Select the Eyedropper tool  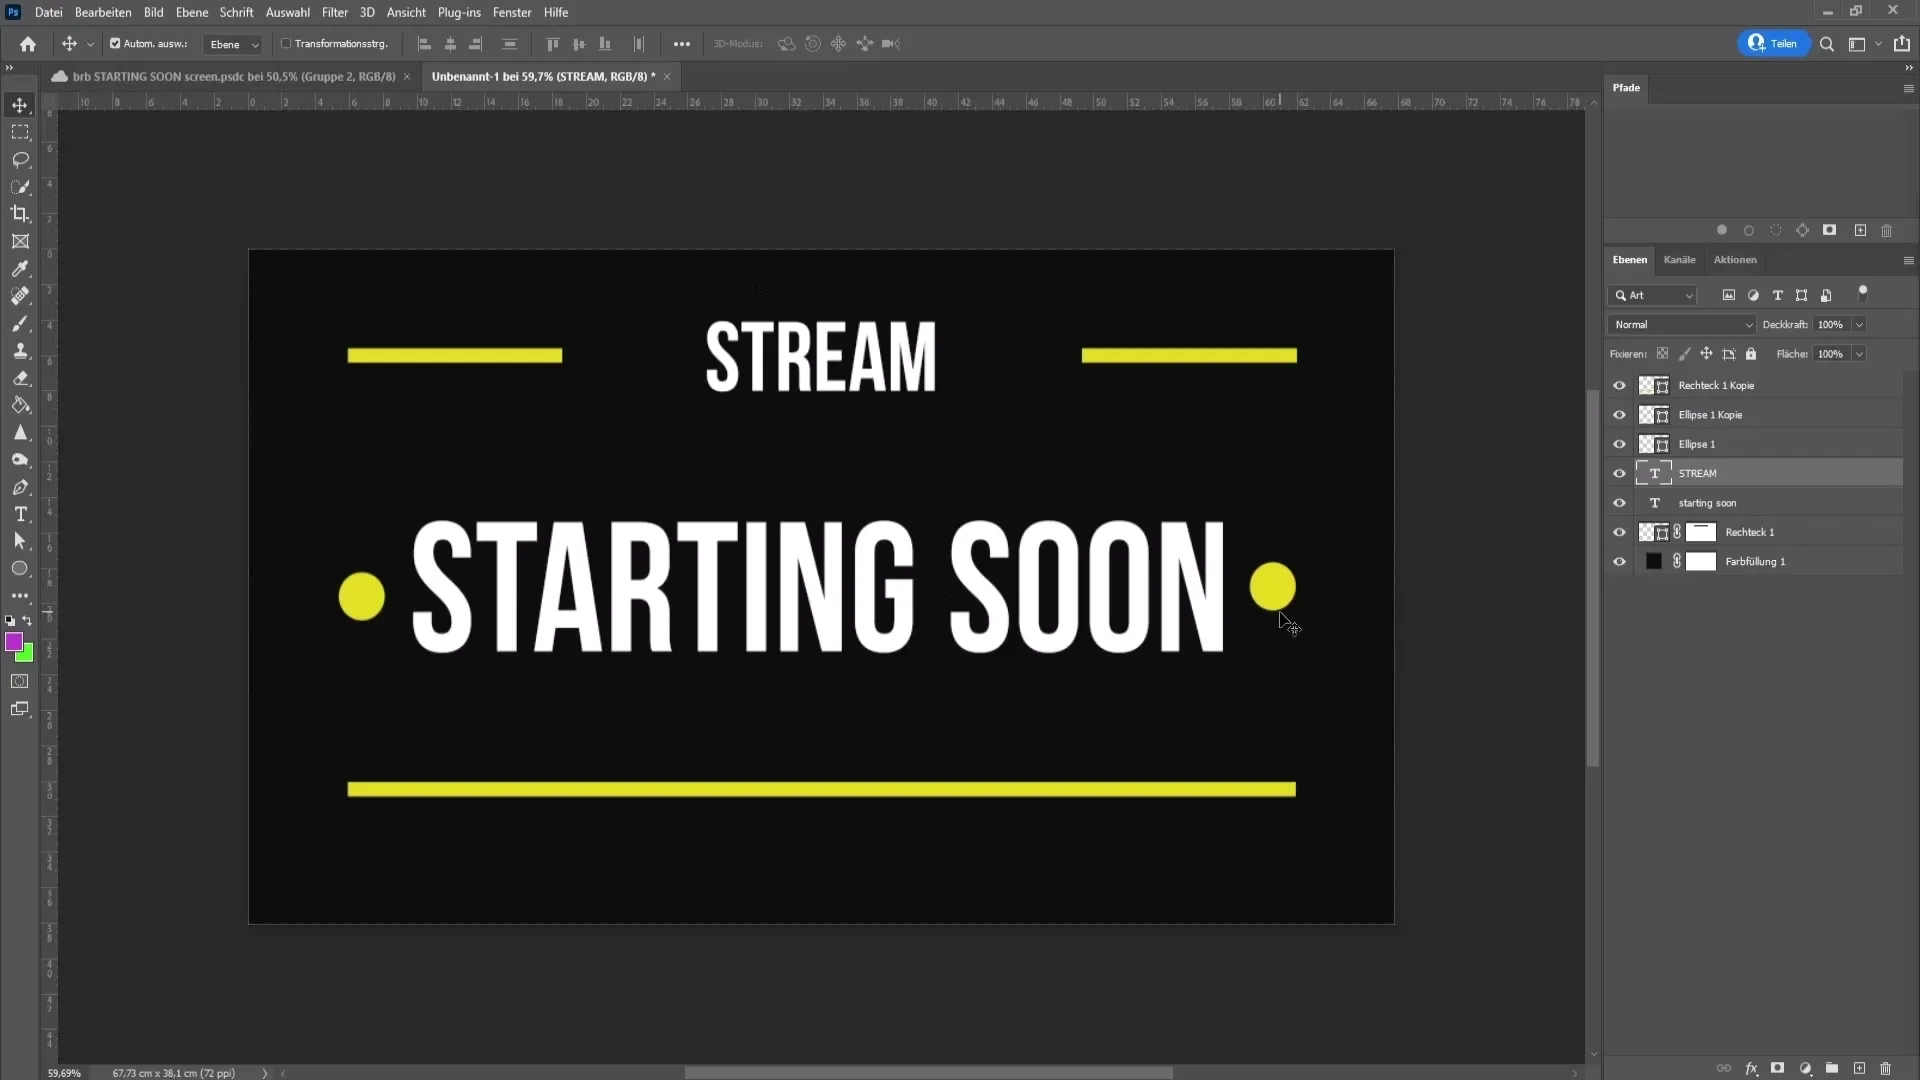(20, 269)
